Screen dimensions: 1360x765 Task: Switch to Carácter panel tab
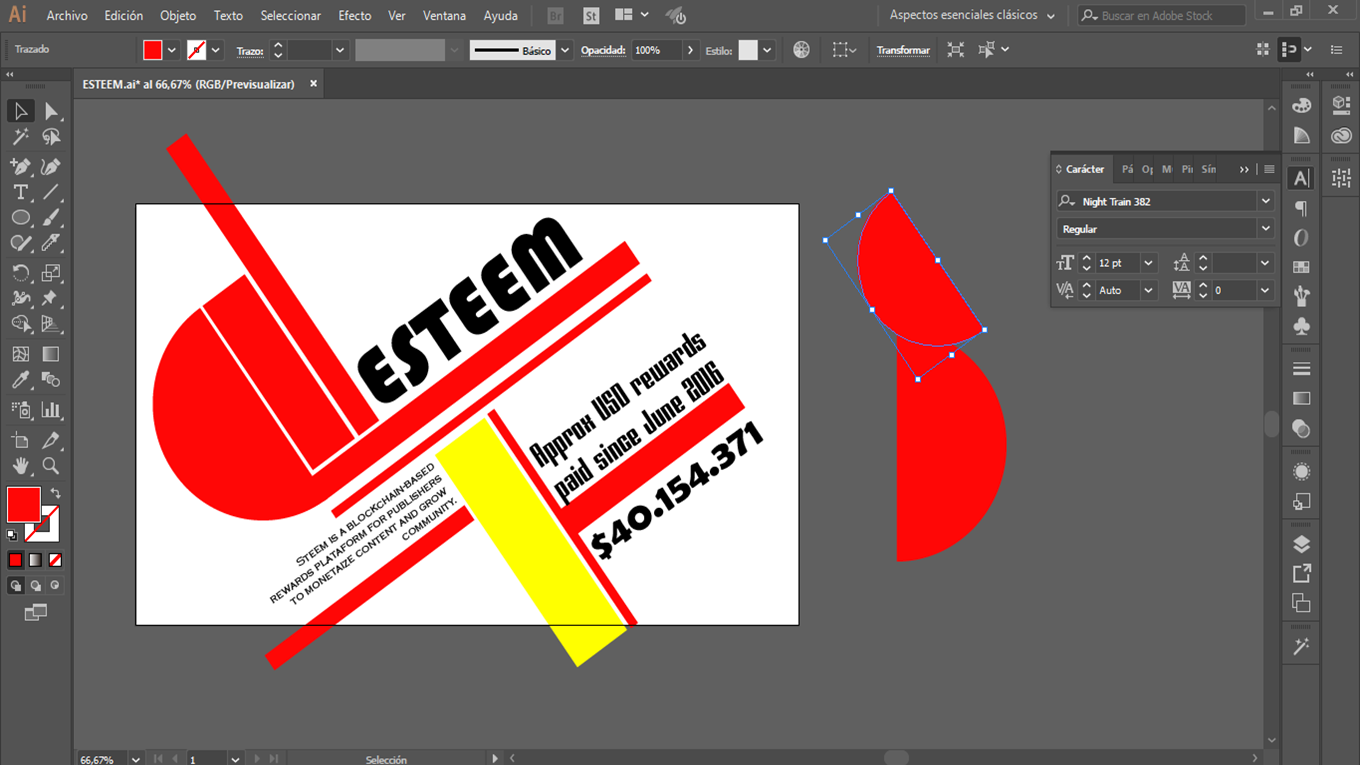point(1085,169)
